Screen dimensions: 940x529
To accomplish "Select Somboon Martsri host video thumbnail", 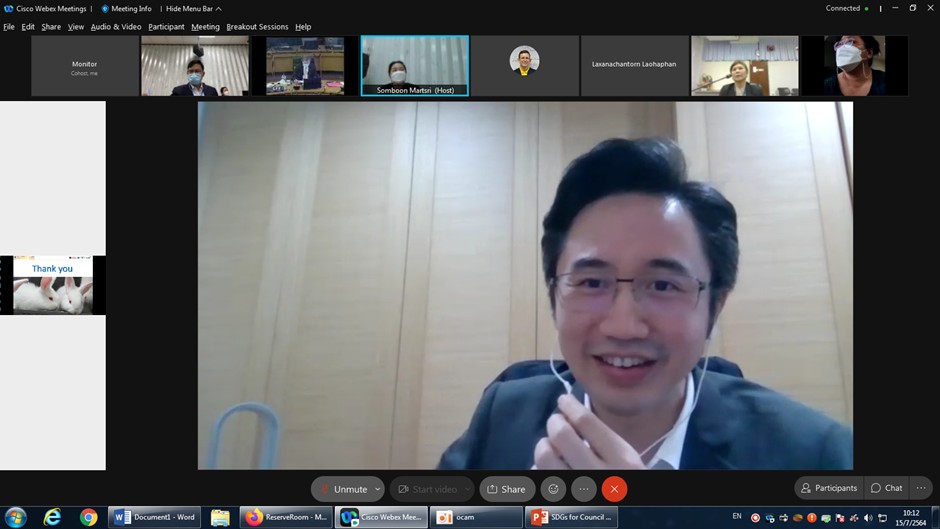I will pyautogui.click(x=414, y=65).
